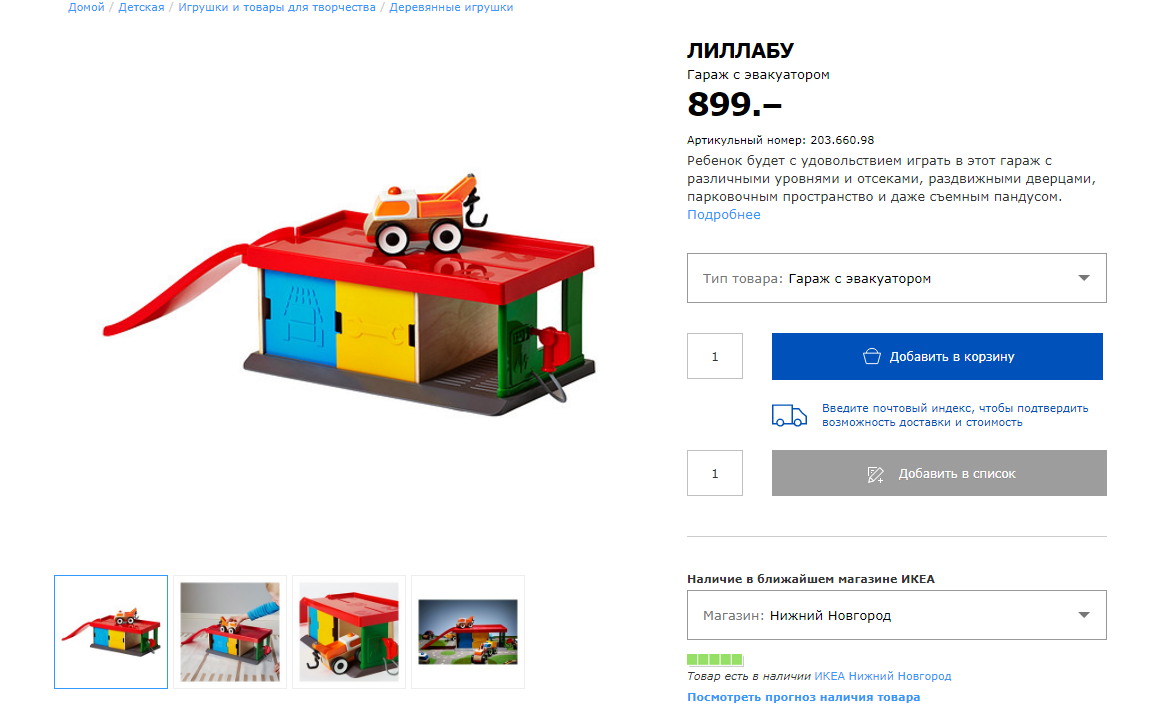The width and height of the screenshot is (1149, 705).
Task: Open Детская breadcrumb category
Action: (141, 7)
